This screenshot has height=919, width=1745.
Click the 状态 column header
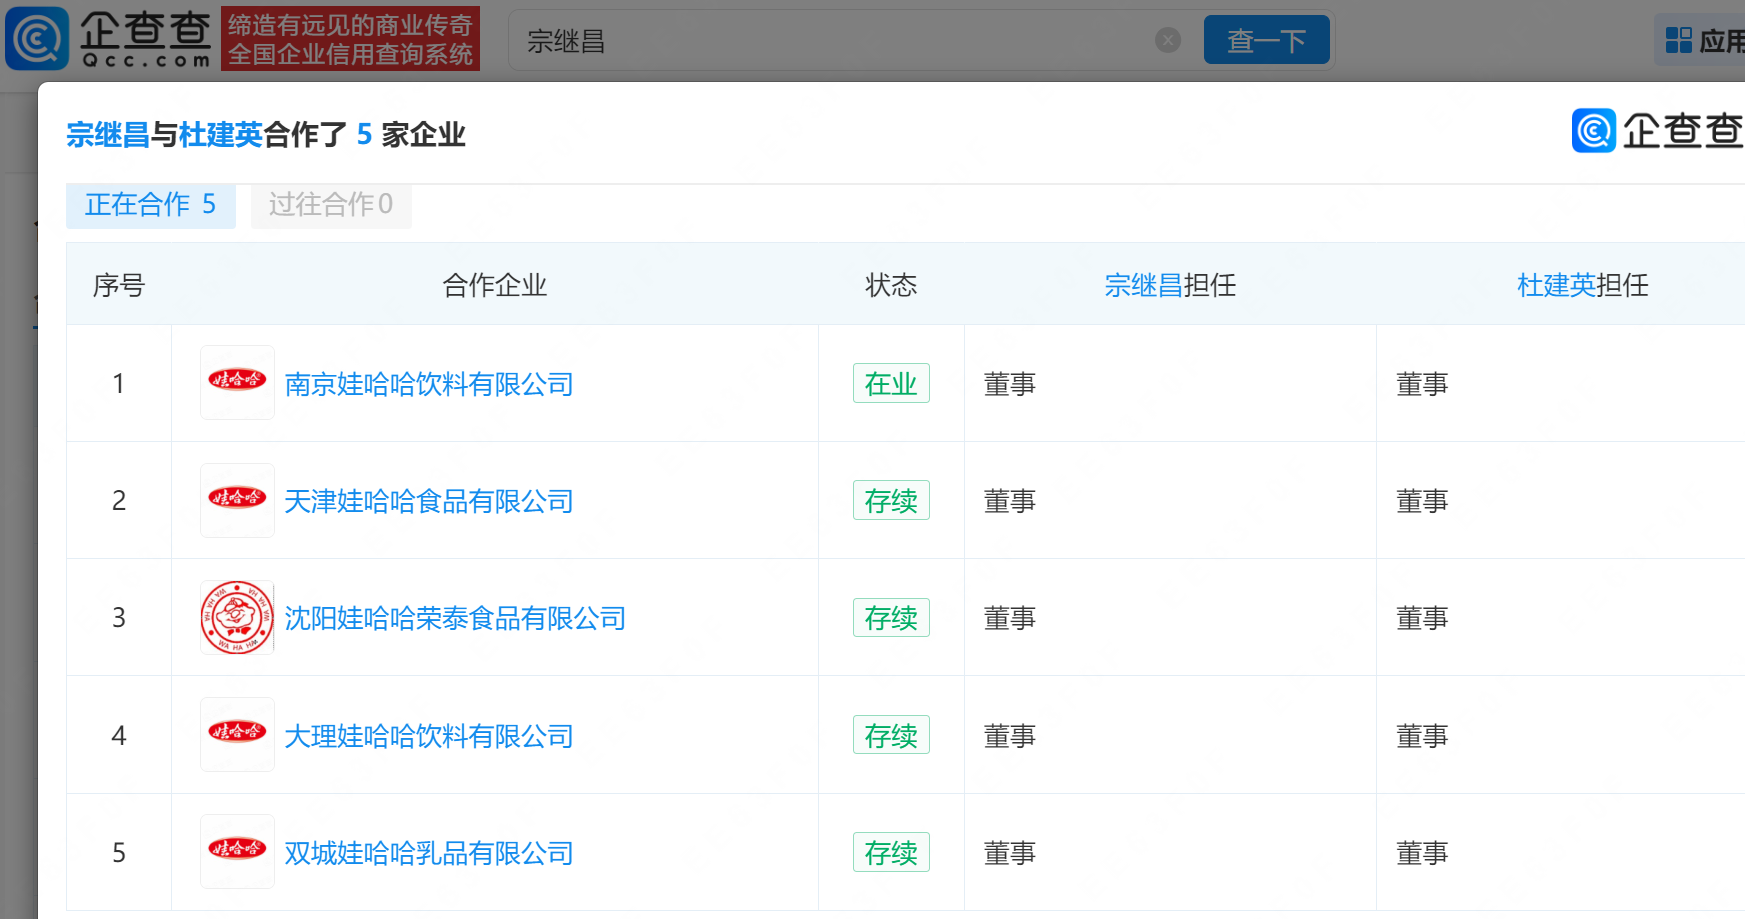pyautogui.click(x=891, y=285)
